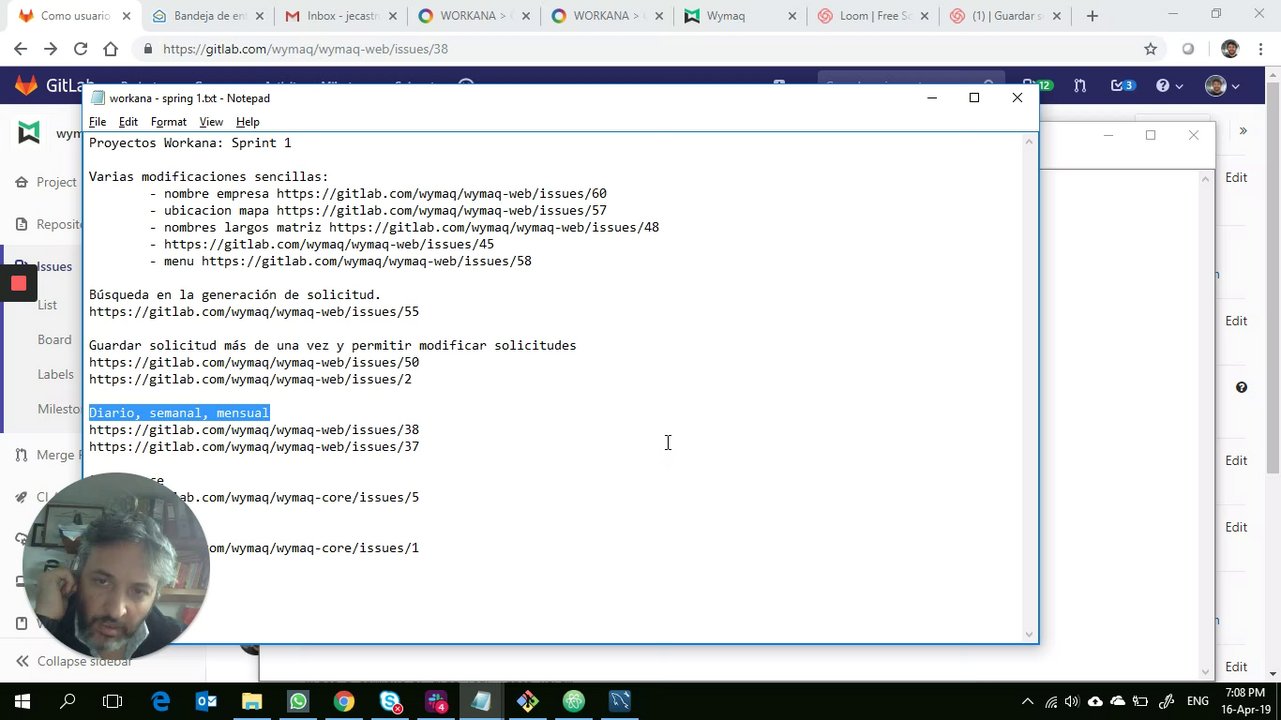Open the View menu in Notepad

(x=210, y=122)
